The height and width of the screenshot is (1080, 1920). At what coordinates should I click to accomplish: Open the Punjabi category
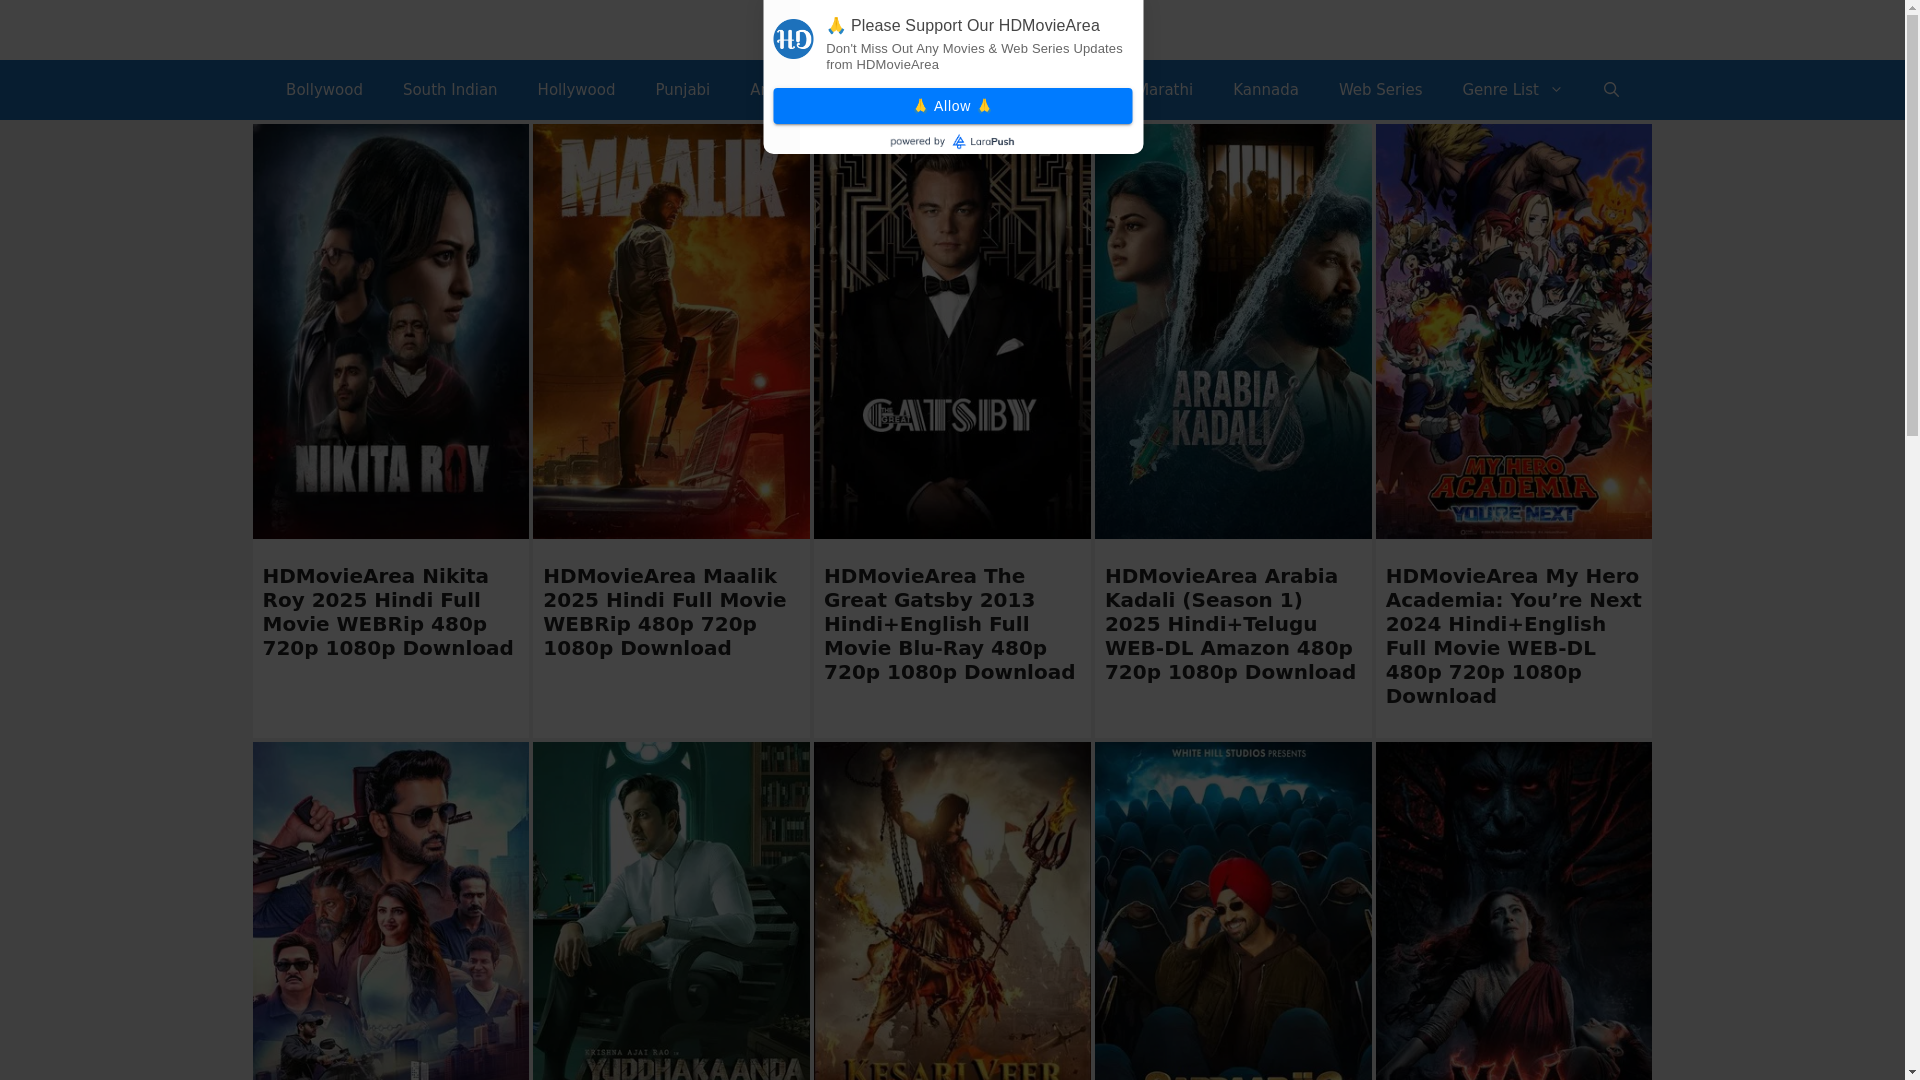[x=682, y=90]
